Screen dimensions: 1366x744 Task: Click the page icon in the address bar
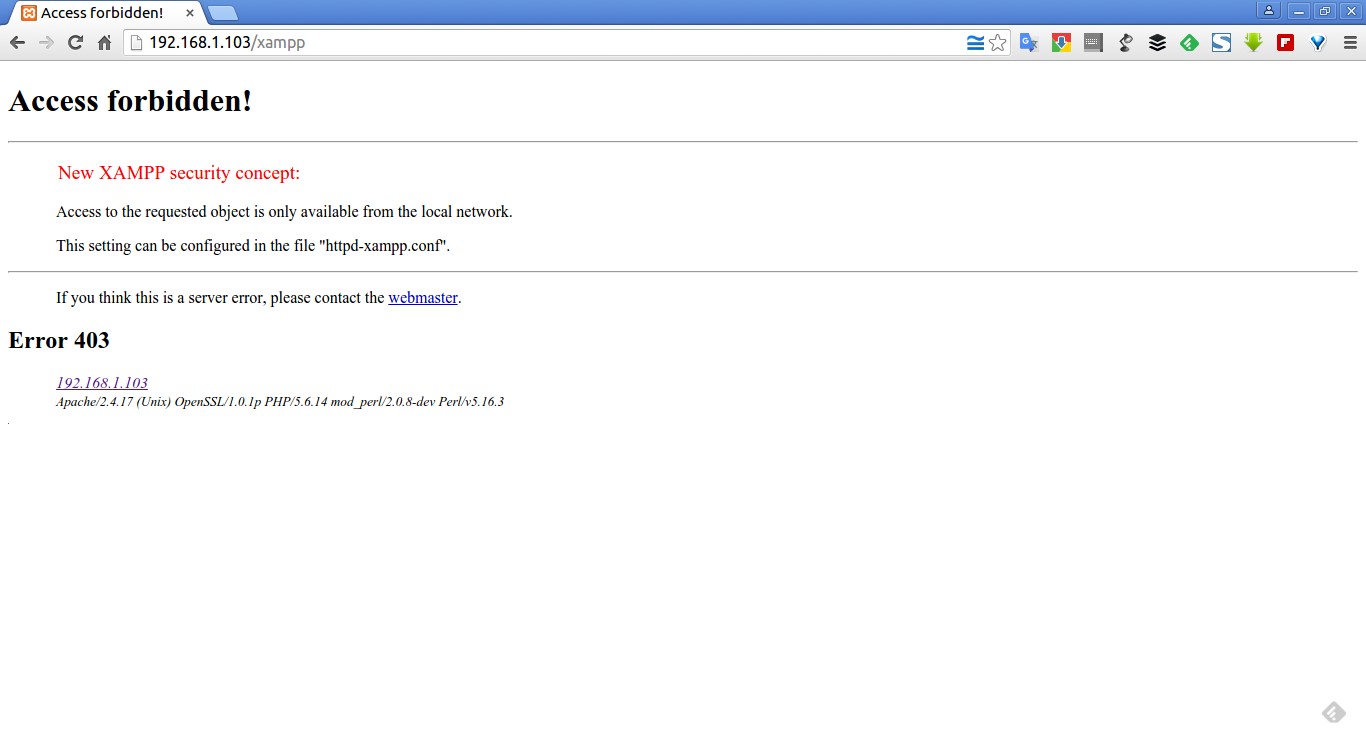137,43
